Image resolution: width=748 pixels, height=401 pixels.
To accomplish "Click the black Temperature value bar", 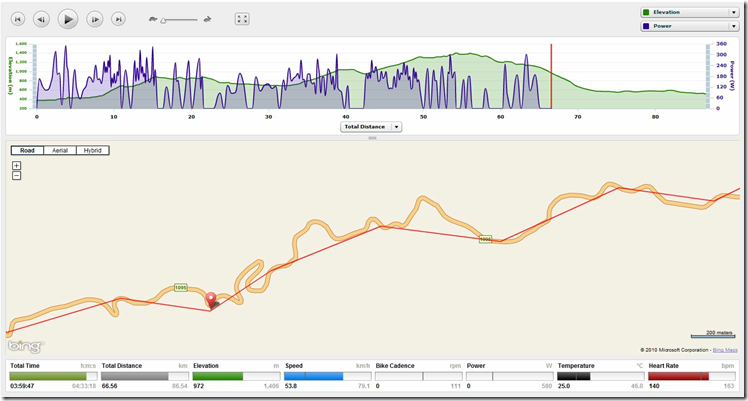I will pos(601,376).
